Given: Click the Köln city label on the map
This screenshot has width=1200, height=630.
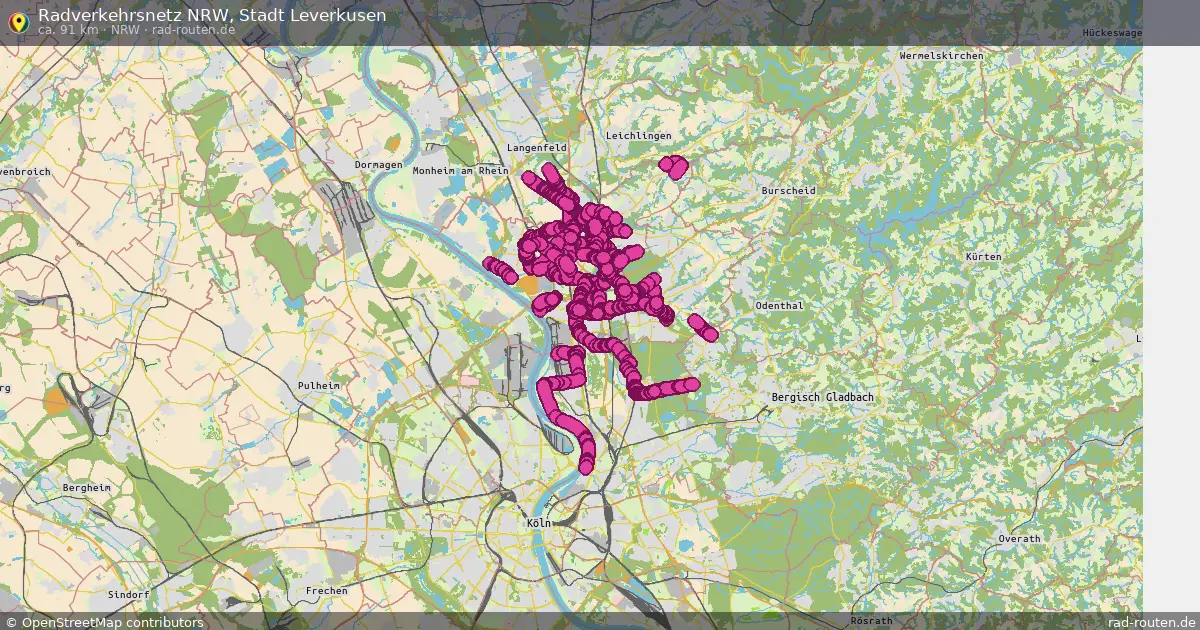Looking at the screenshot, I should tap(538, 523).
